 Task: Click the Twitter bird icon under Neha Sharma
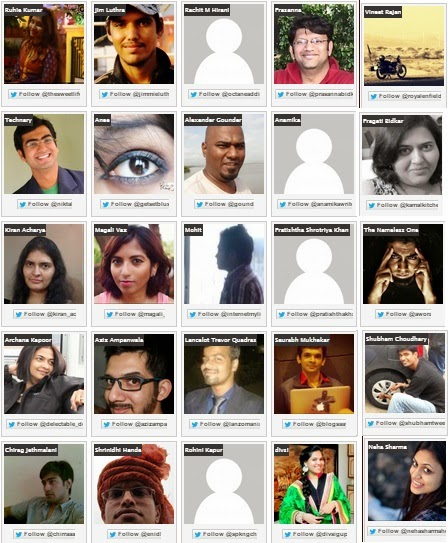tap(373, 531)
